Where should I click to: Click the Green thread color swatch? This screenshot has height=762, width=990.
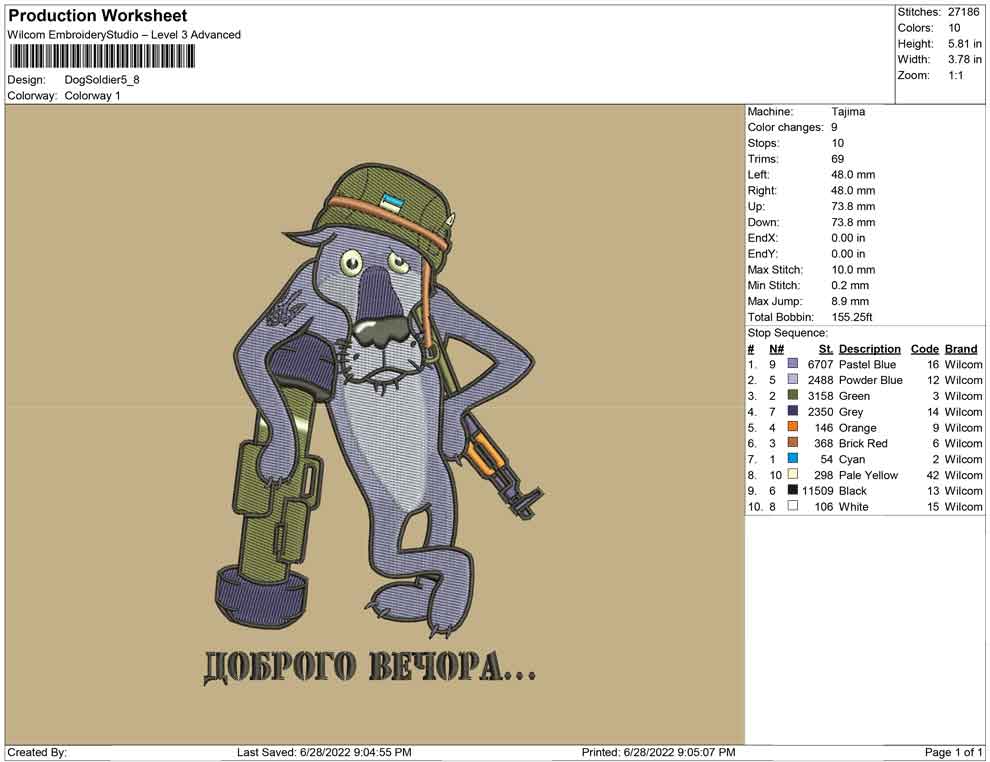pyautogui.click(x=793, y=396)
